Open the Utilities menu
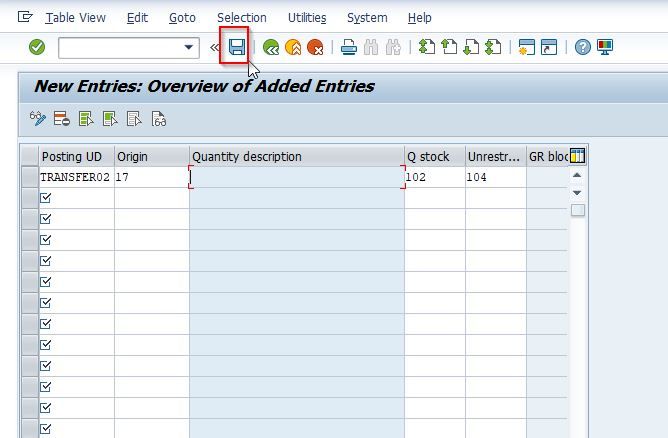 (x=307, y=18)
